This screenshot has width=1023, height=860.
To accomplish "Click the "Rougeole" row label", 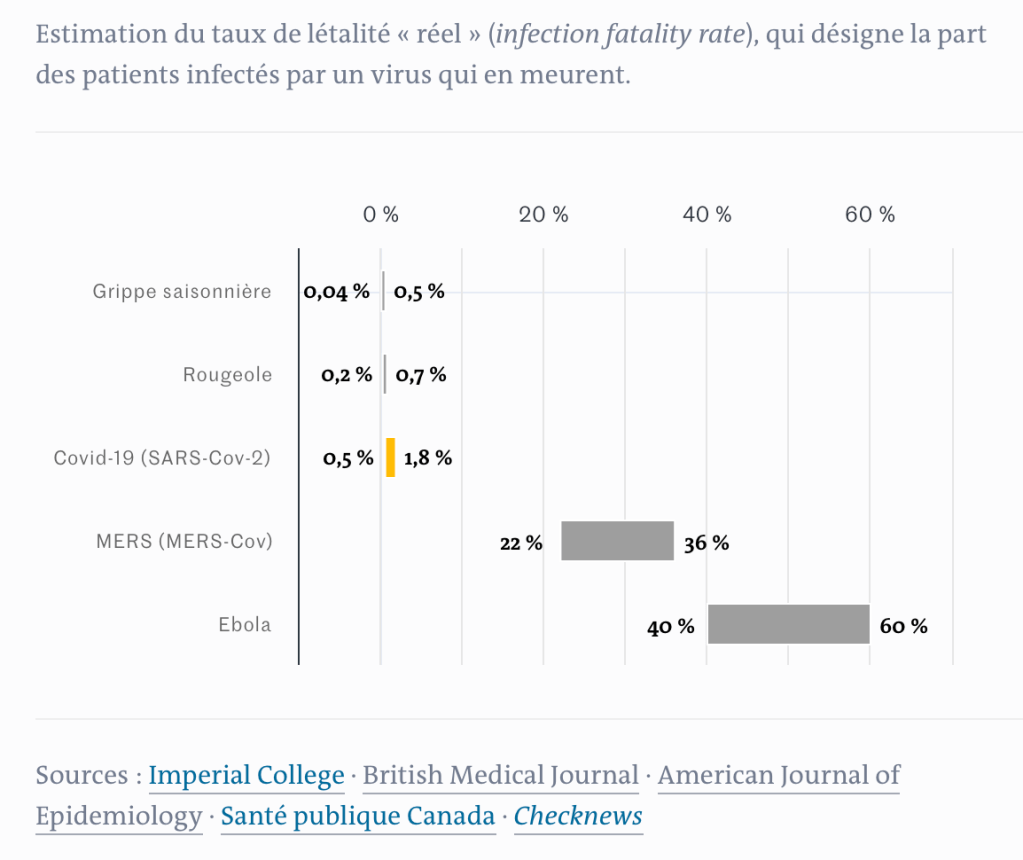I will [227, 375].
